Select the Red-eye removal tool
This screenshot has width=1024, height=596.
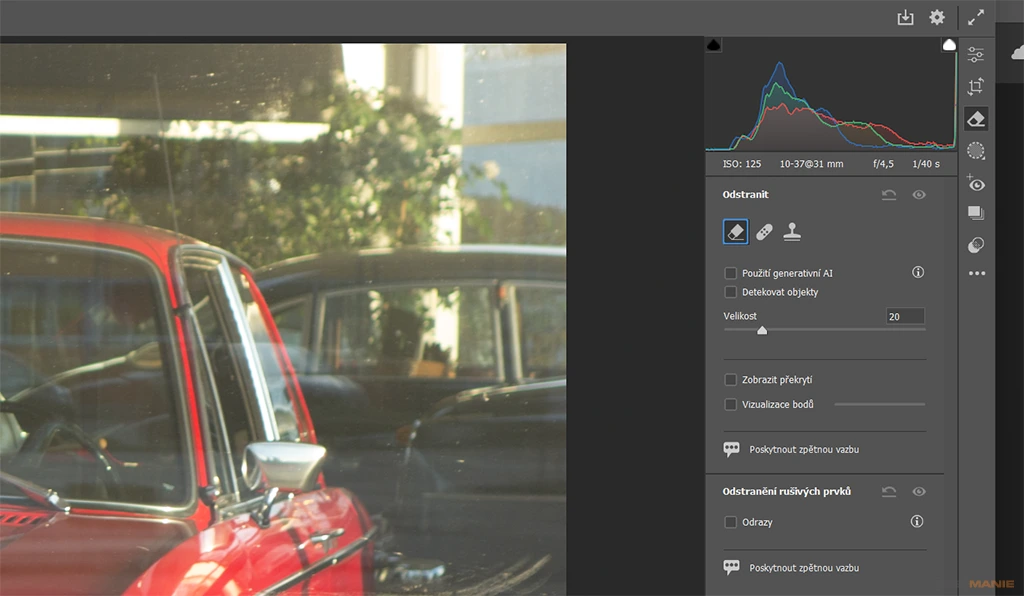(977, 184)
